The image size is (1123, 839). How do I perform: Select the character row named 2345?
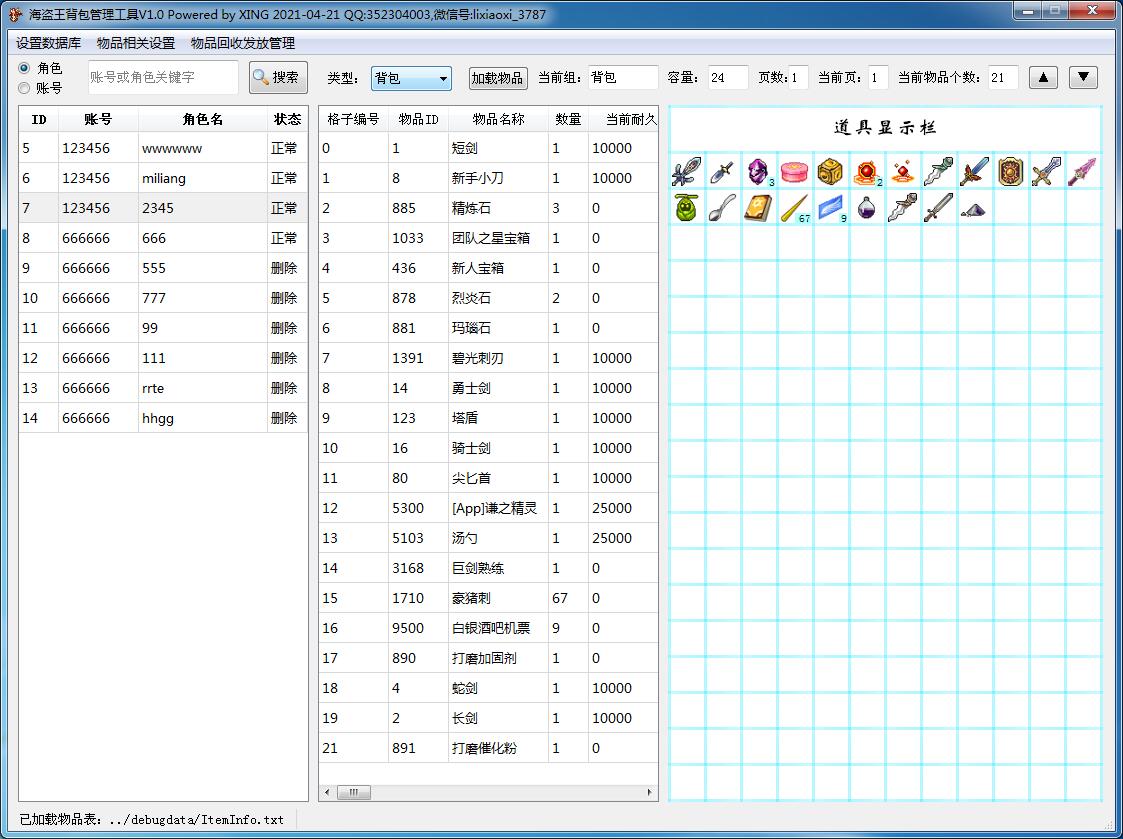point(163,208)
